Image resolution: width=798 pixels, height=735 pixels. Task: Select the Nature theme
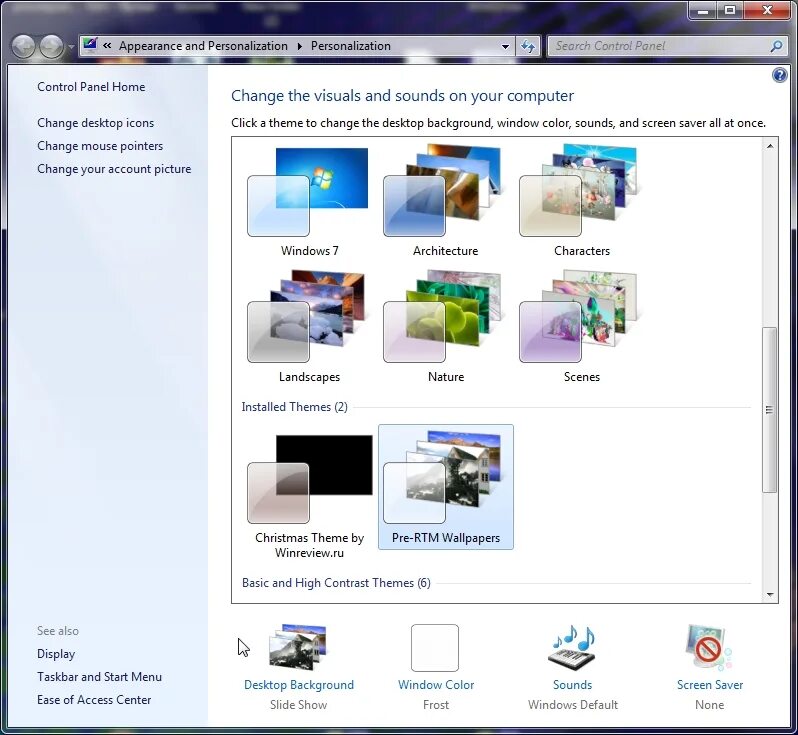pos(445,327)
